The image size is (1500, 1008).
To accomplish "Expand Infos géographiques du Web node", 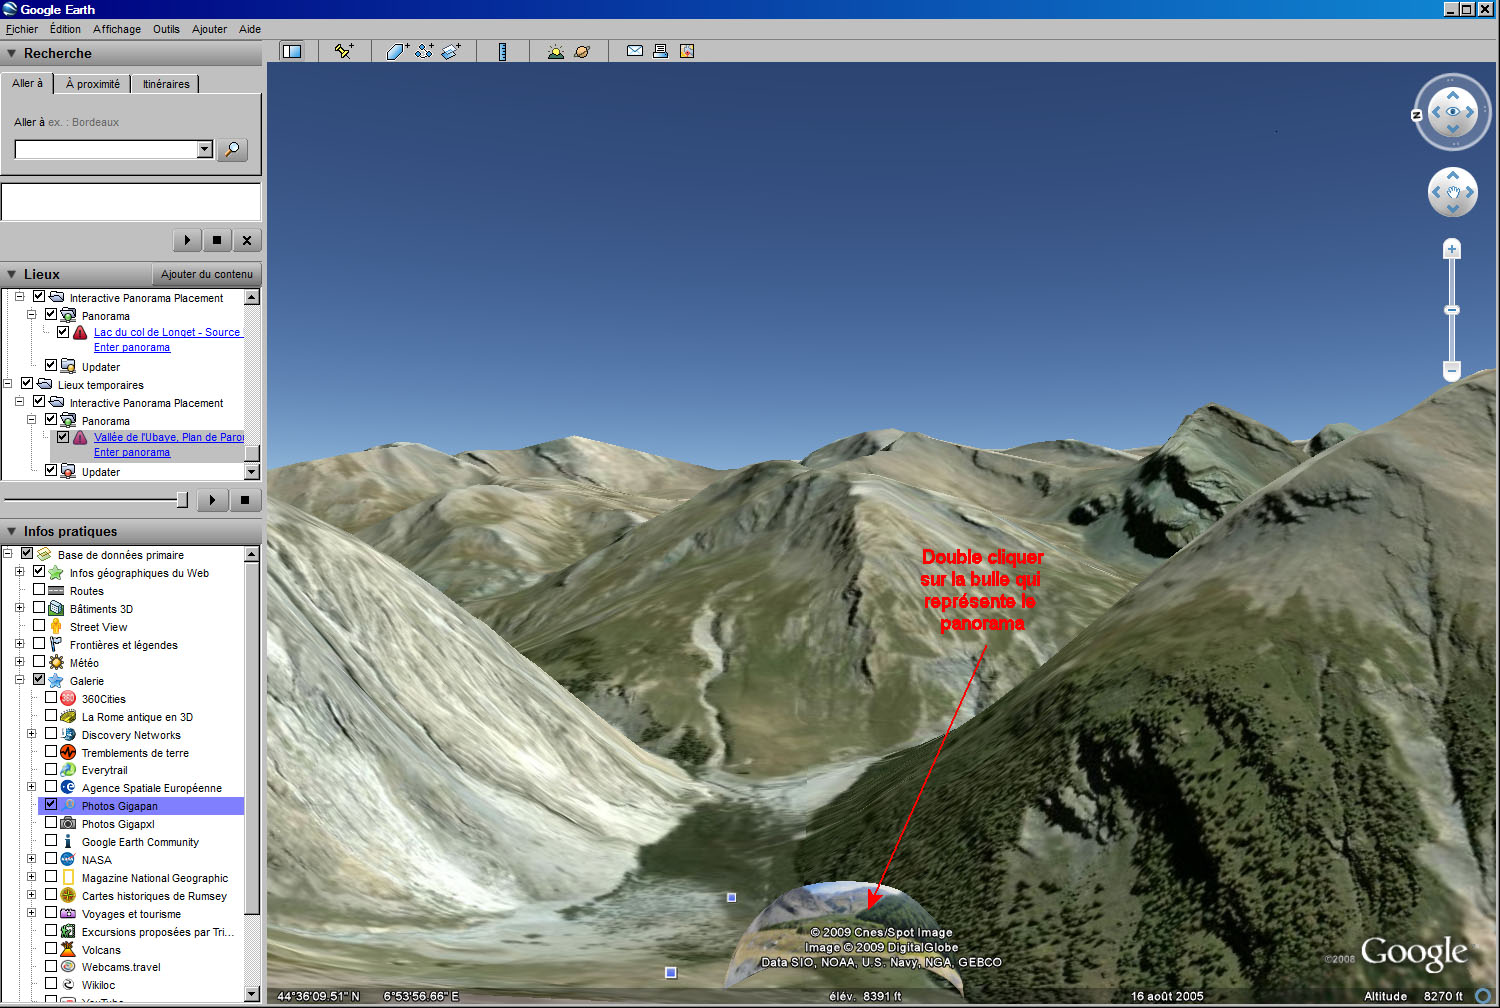I will point(19,572).
